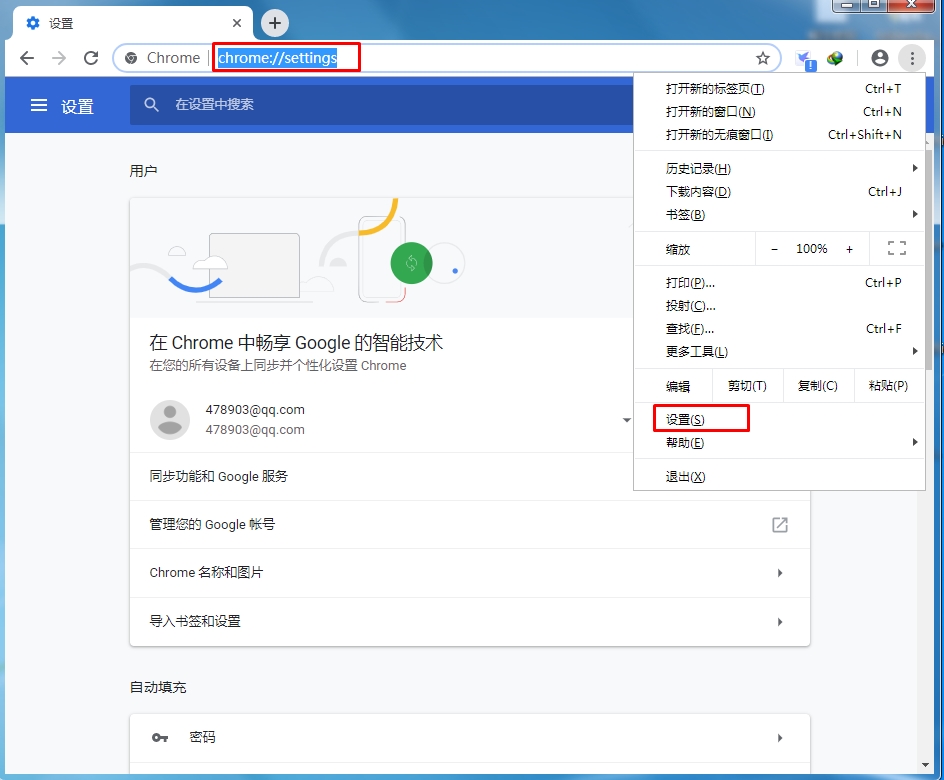Select 打开新的窗口(N) menu item
The width and height of the screenshot is (944, 780).
(x=780, y=111)
